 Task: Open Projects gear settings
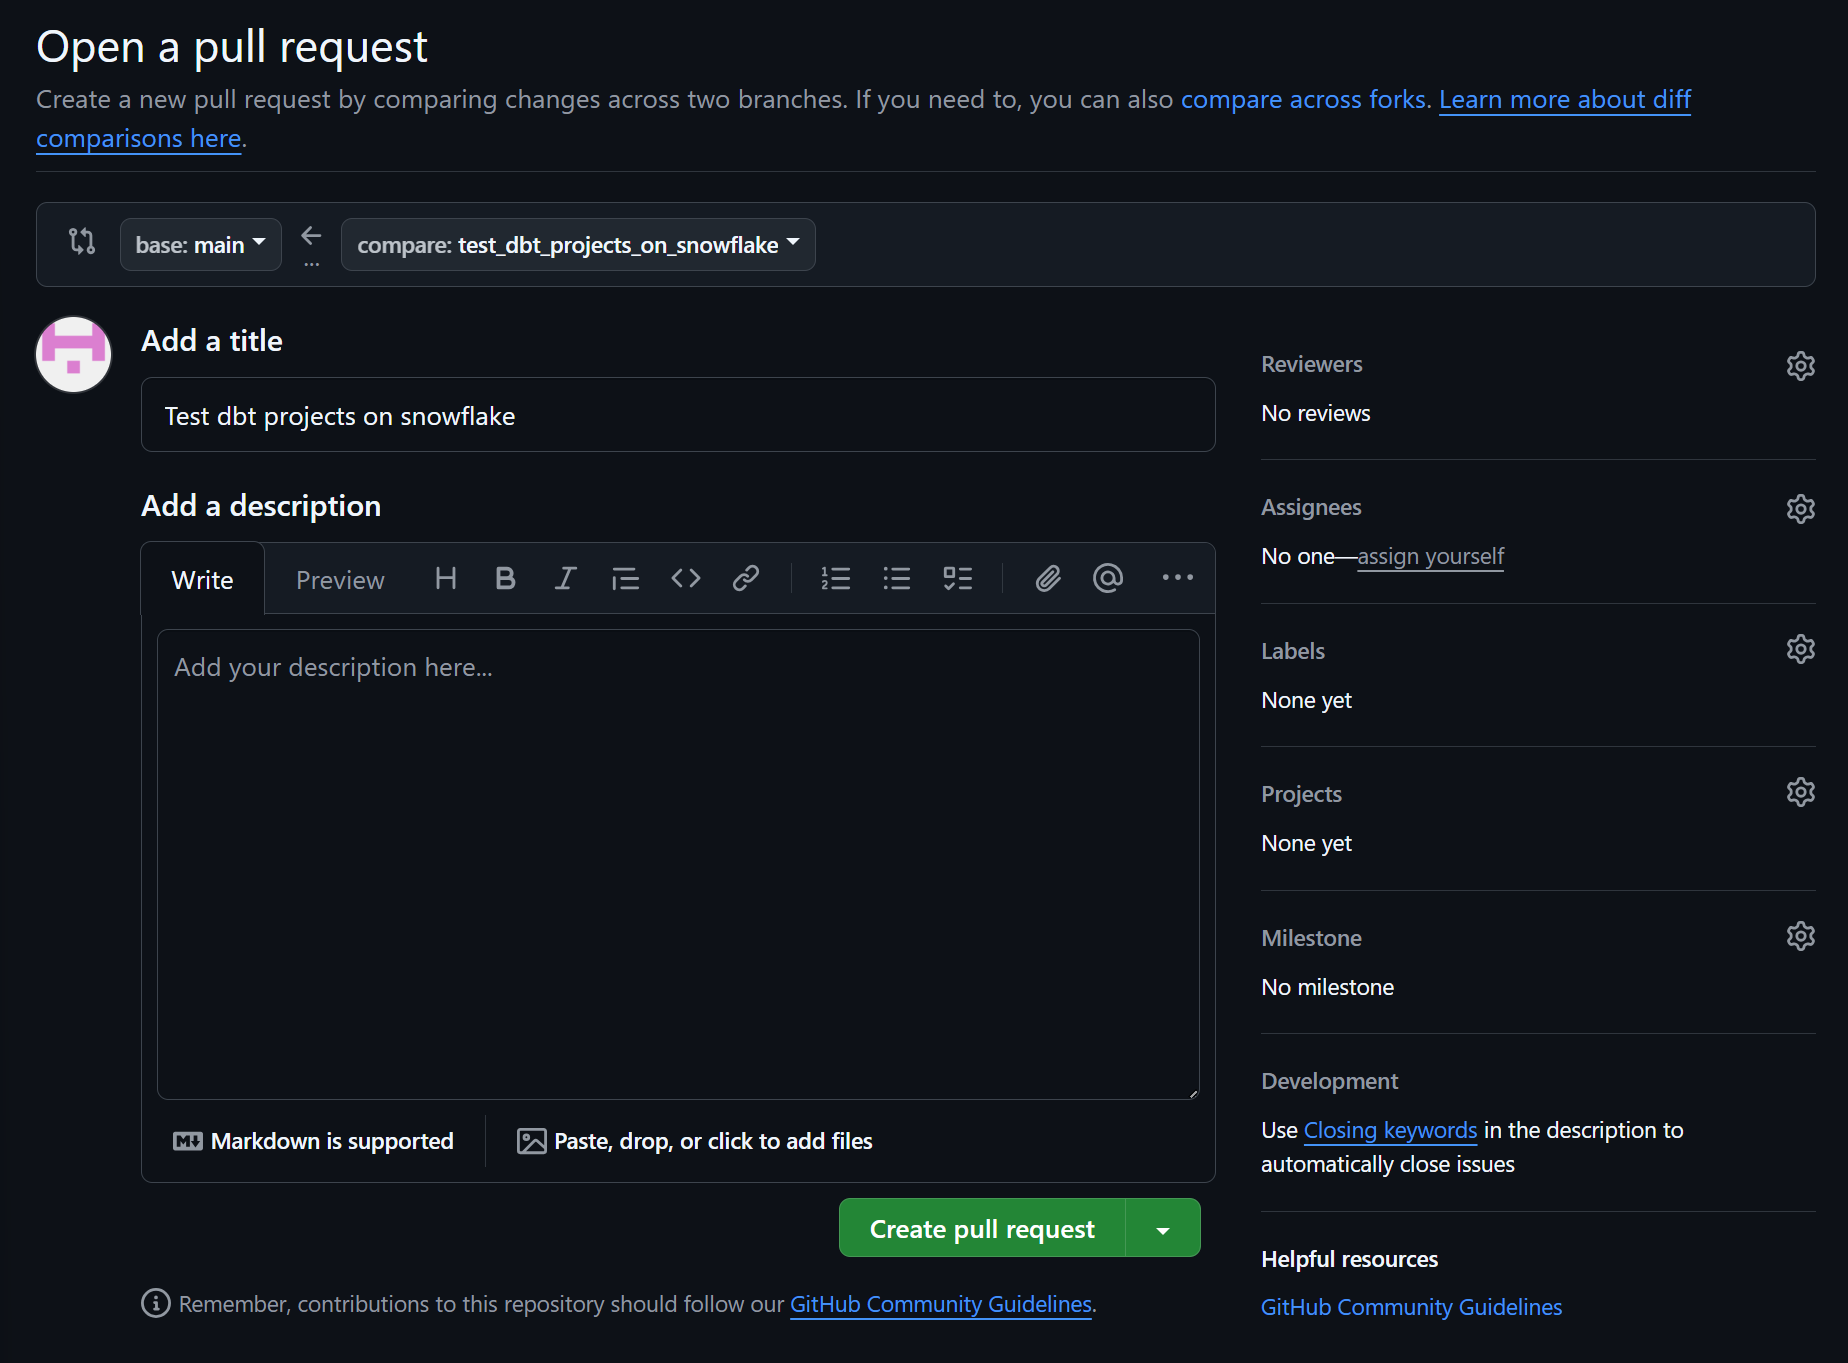coord(1800,793)
